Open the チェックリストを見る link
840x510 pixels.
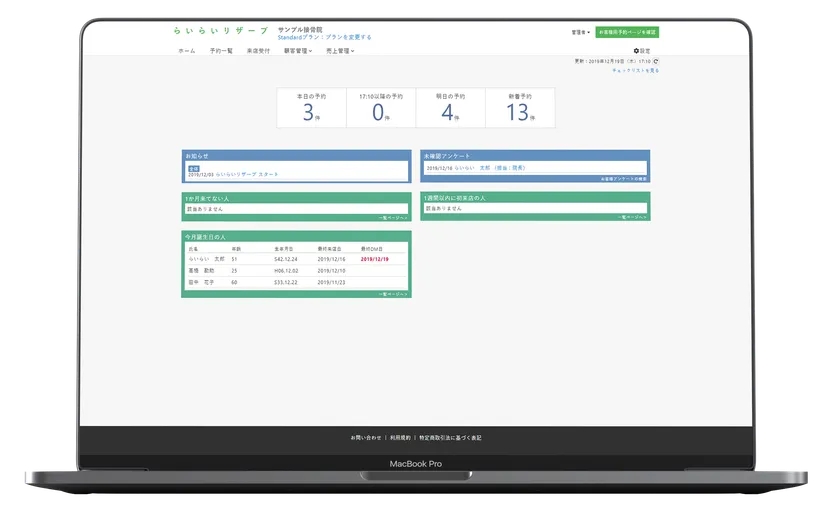tap(635, 70)
